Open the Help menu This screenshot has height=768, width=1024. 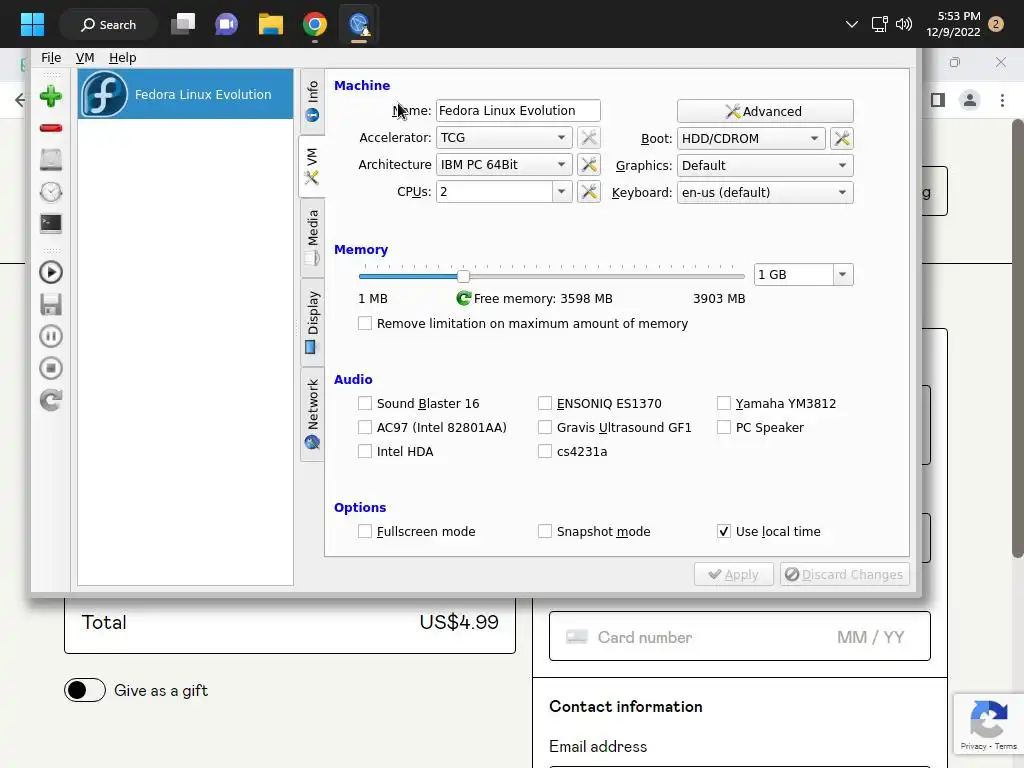123,57
